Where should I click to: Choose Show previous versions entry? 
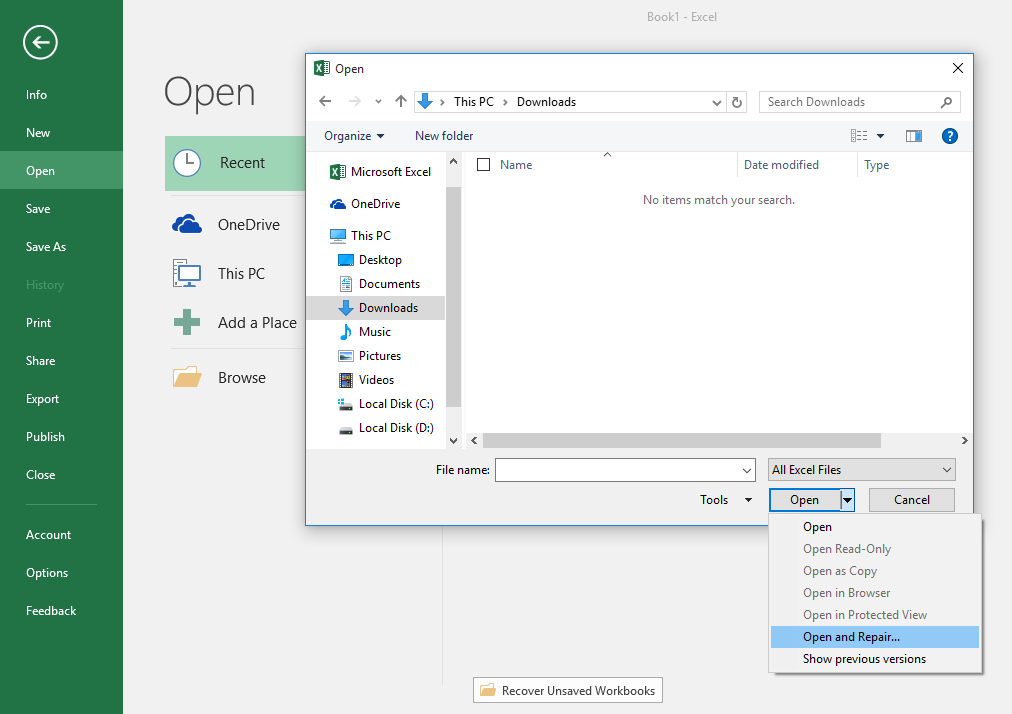tap(875, 658)
